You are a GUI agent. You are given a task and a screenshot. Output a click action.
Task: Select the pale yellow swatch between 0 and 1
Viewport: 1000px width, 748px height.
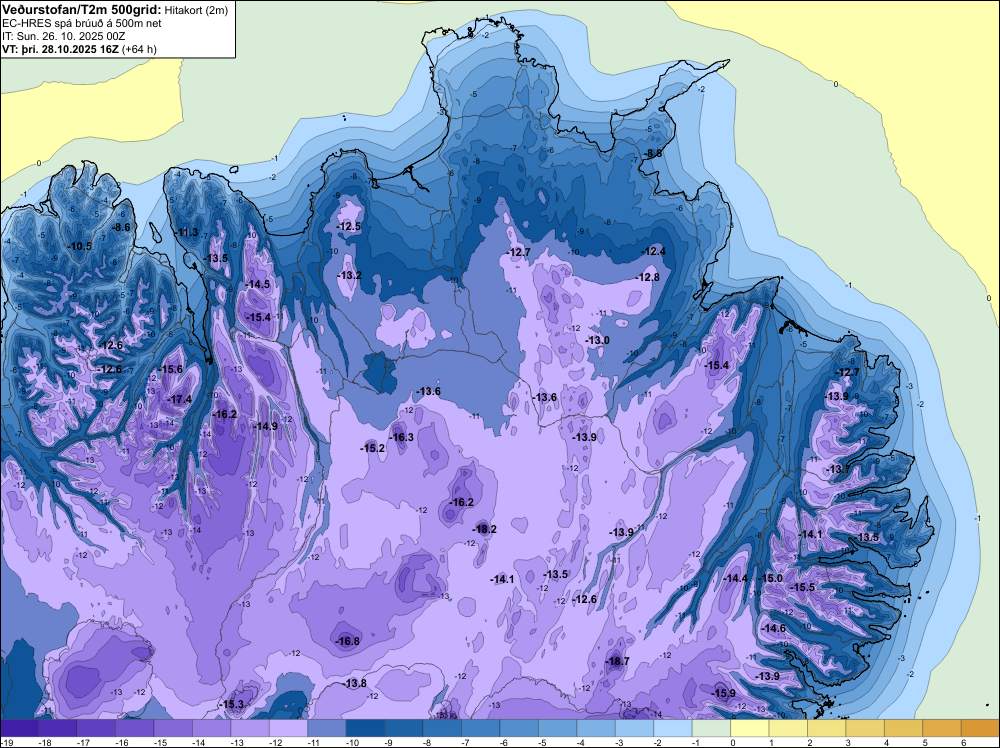point(749,728)
